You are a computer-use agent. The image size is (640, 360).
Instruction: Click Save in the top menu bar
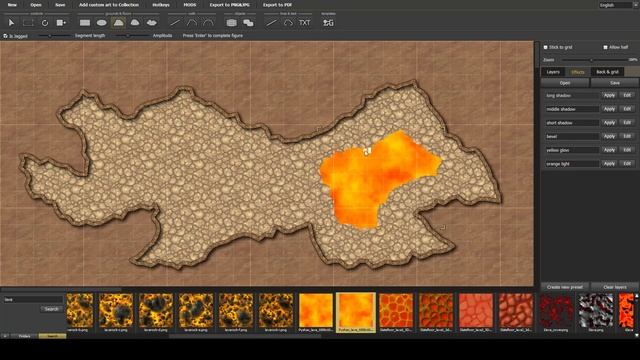[x=60, y=5]
